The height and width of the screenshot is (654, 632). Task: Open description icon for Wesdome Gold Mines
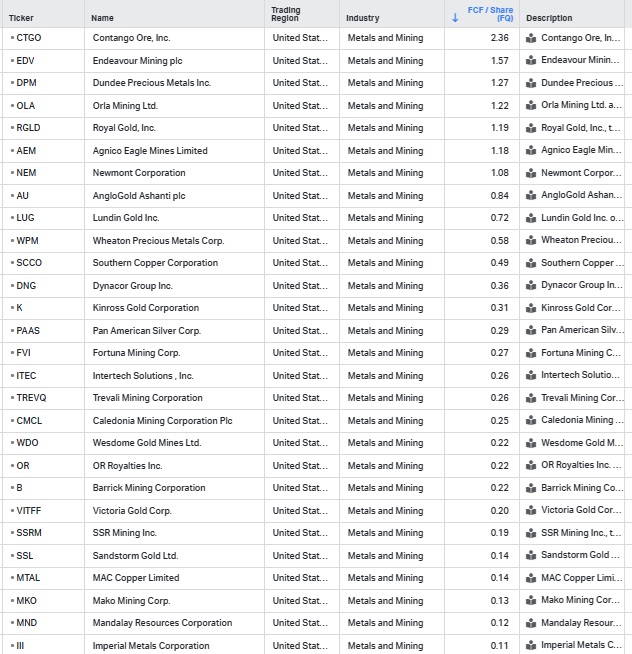click(x=531, y=443)
